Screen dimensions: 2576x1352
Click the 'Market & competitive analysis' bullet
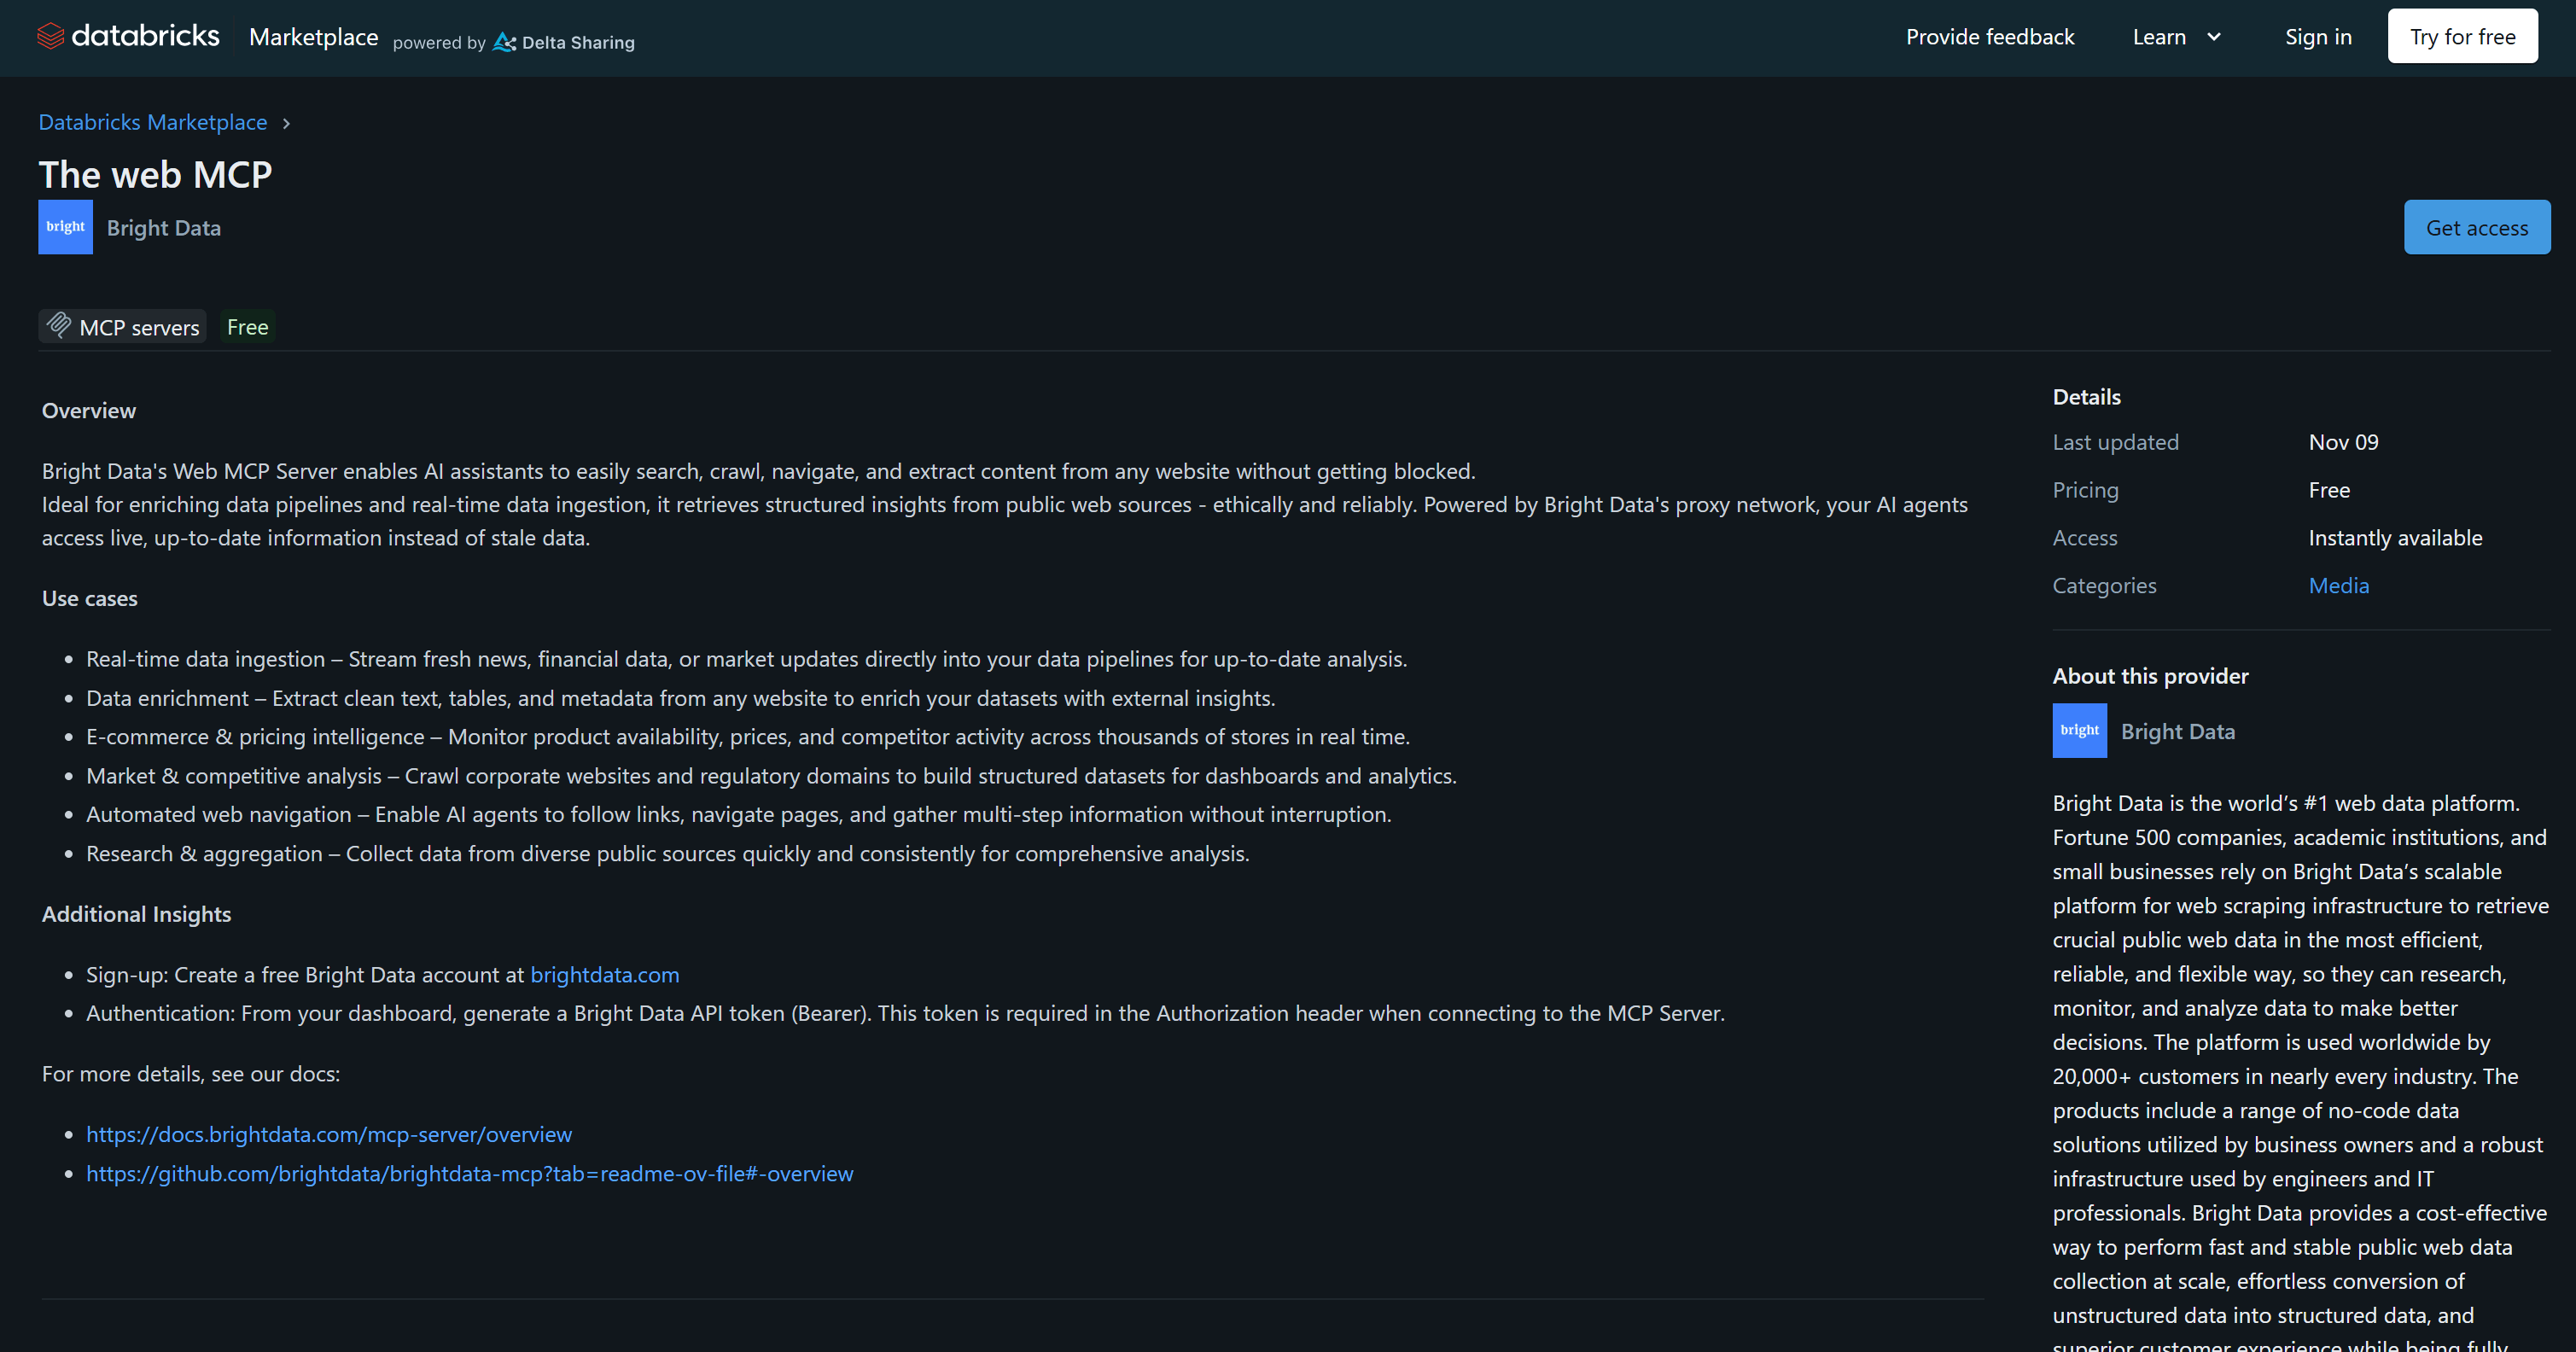click(x=771, y=776)
